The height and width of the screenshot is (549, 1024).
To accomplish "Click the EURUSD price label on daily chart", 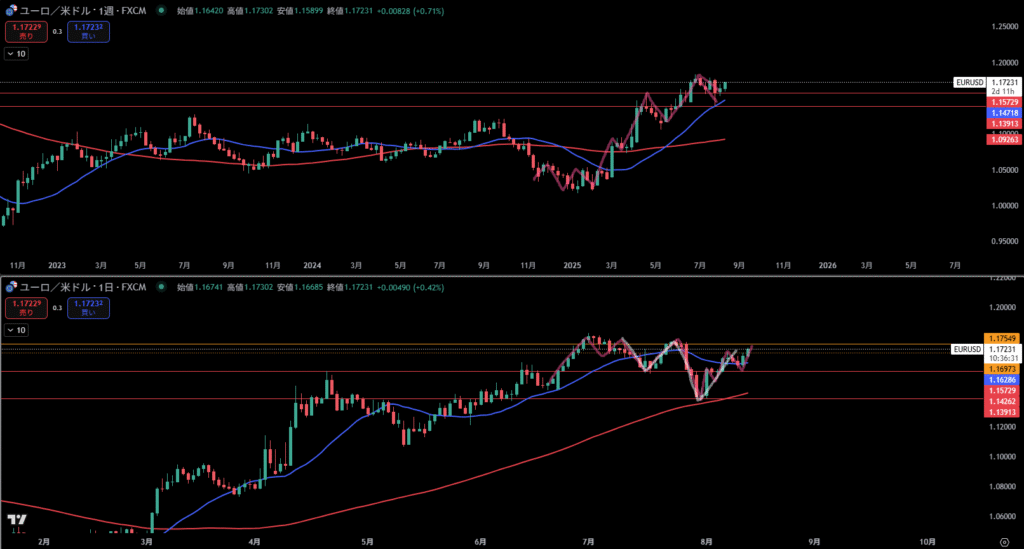I will [967, 349].
